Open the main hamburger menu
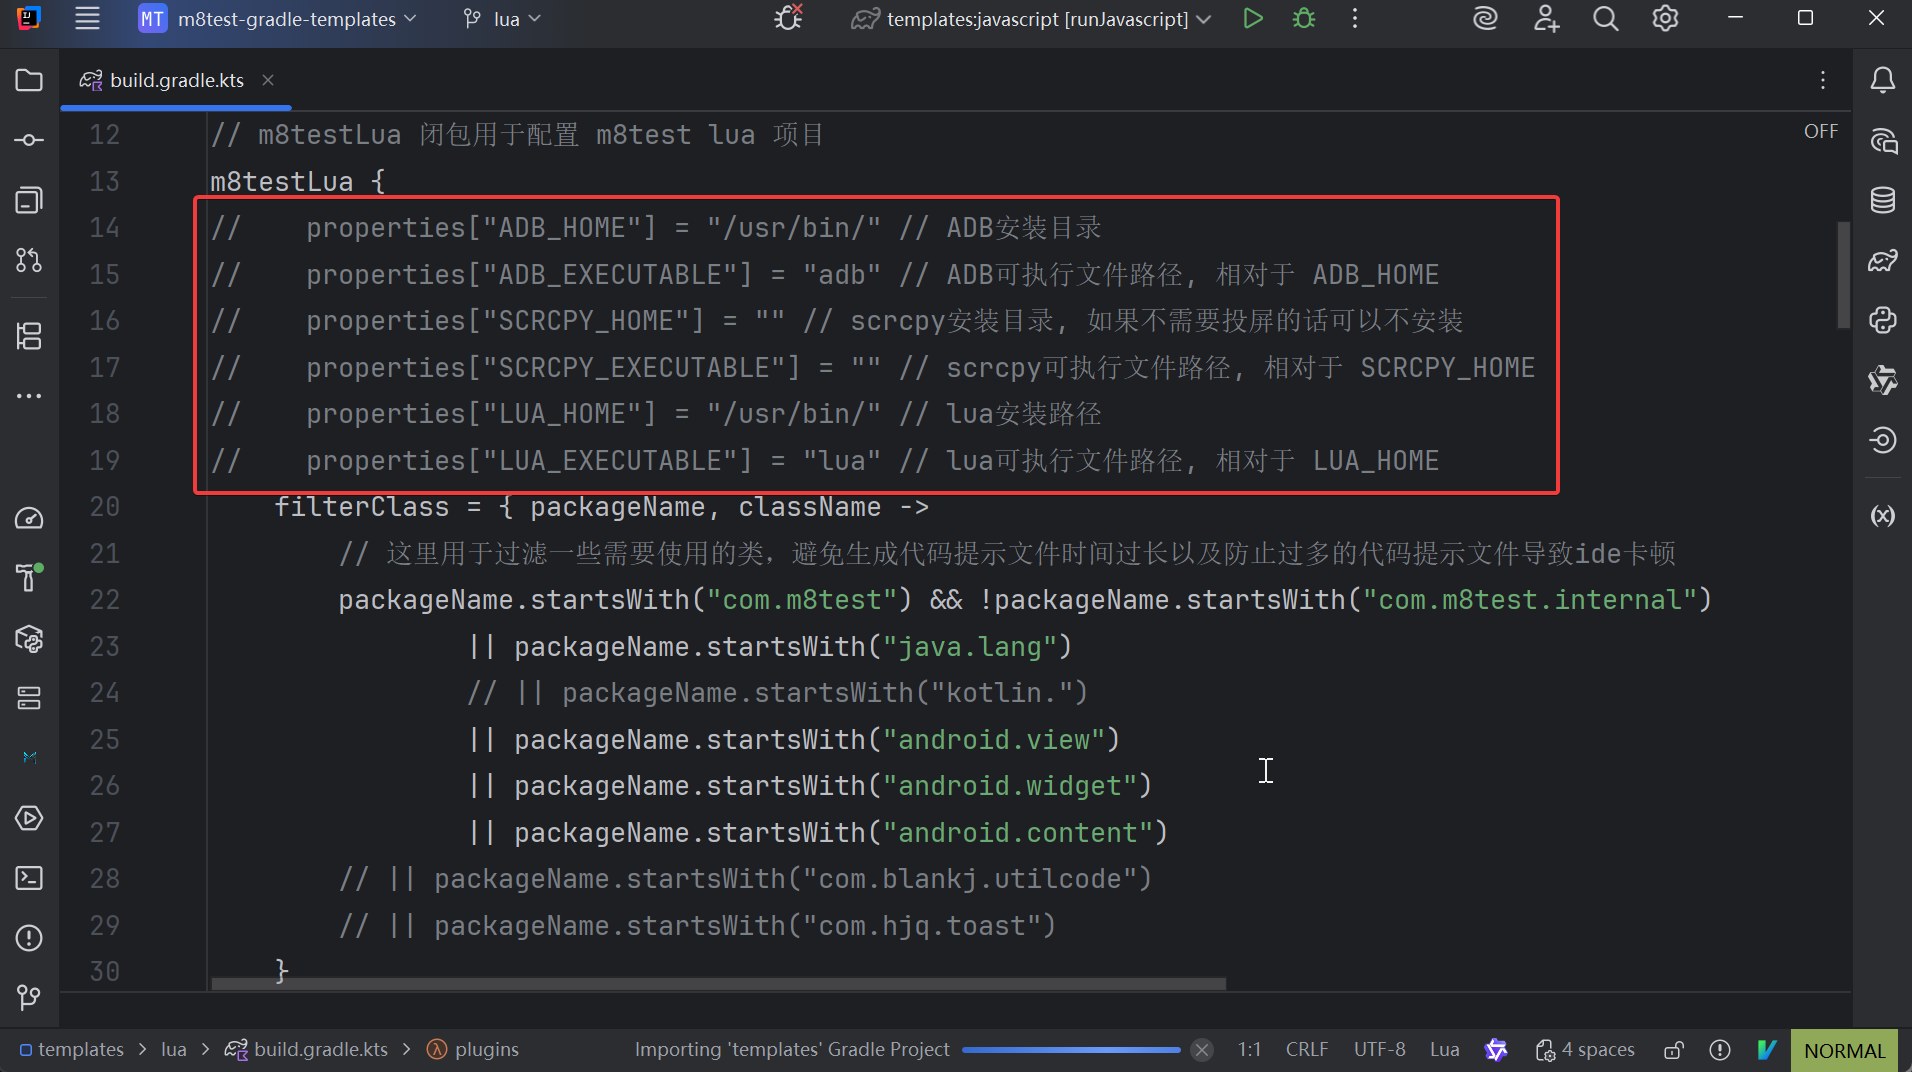This screenshot has height=1072, width=1912. (x=88, y=19)
